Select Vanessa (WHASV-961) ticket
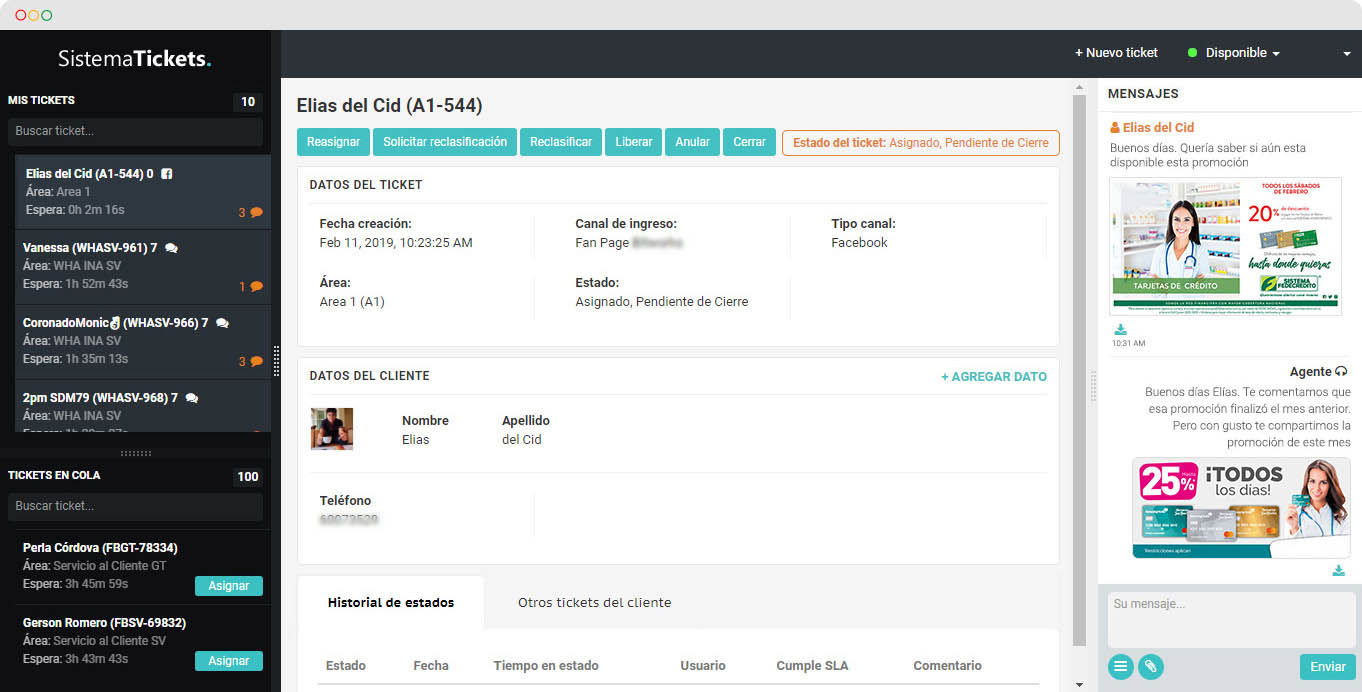 tap(143, 267)
